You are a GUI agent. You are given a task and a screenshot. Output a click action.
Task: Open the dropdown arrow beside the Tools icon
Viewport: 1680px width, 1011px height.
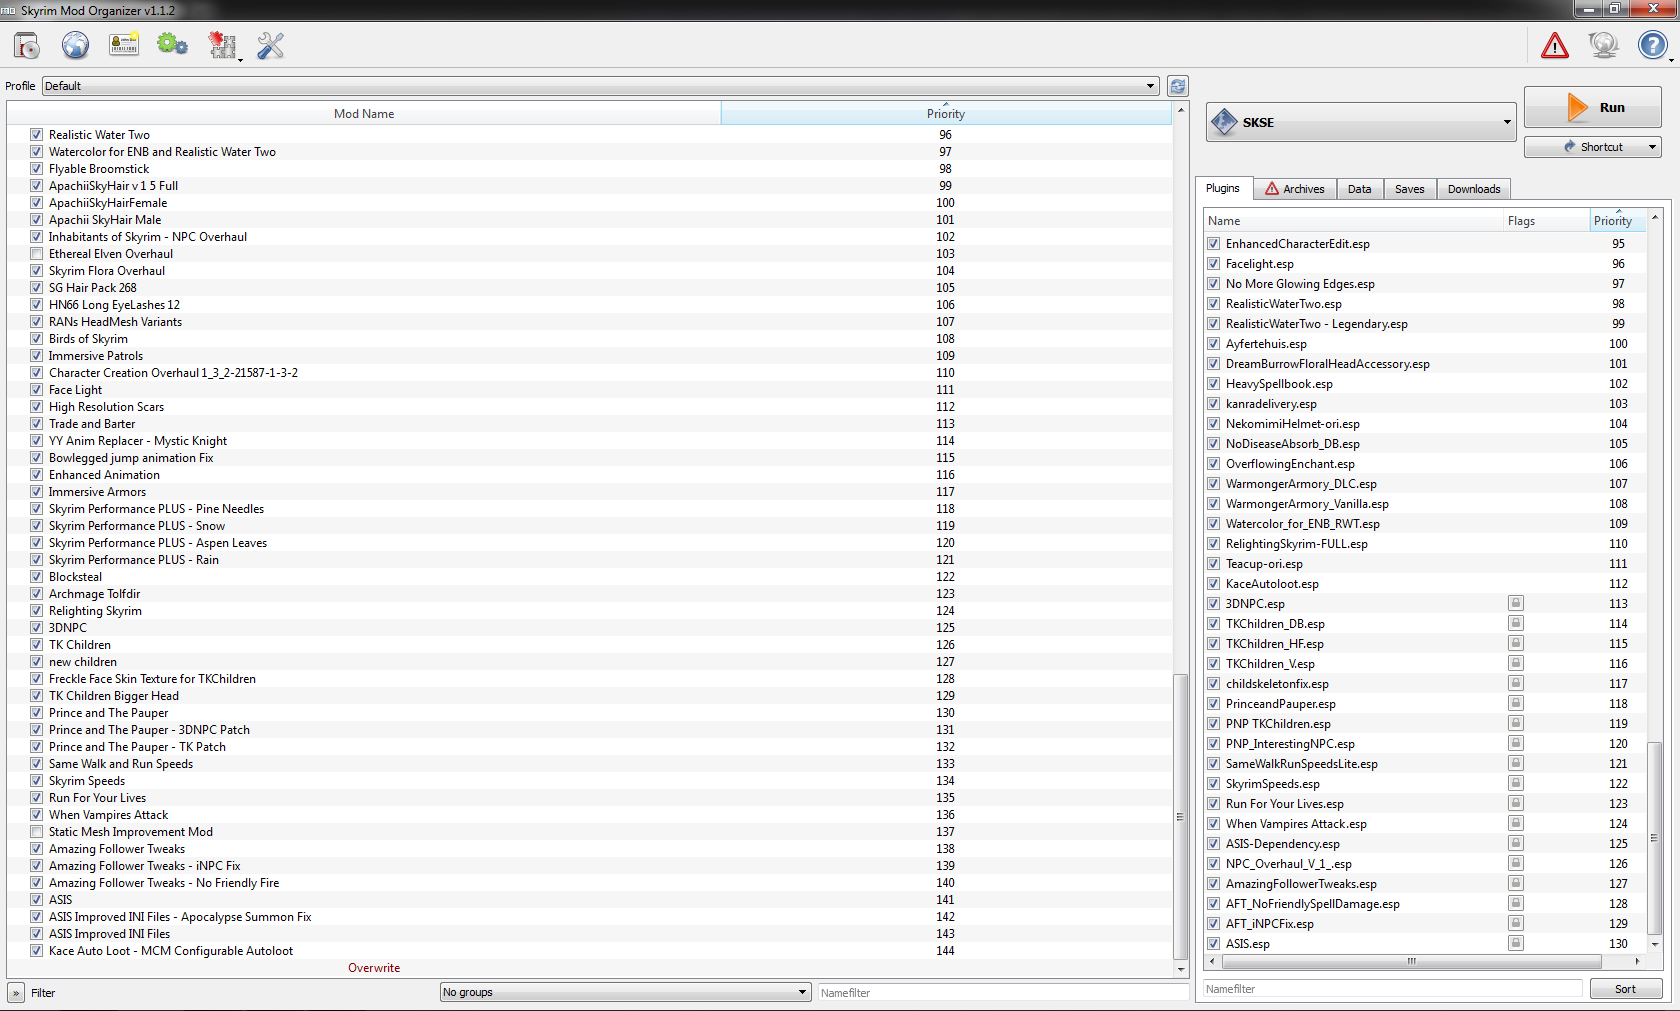(240, 60)
